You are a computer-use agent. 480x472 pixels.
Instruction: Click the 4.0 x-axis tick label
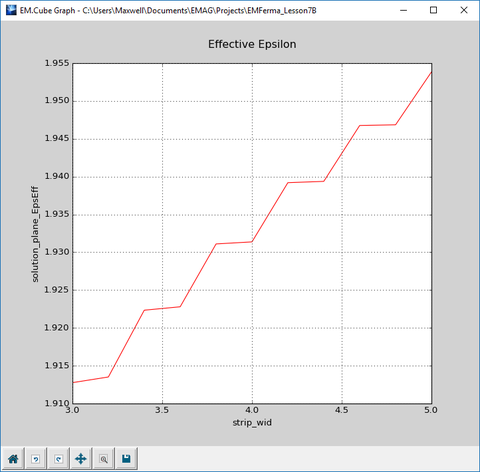[x=252, y=410]
